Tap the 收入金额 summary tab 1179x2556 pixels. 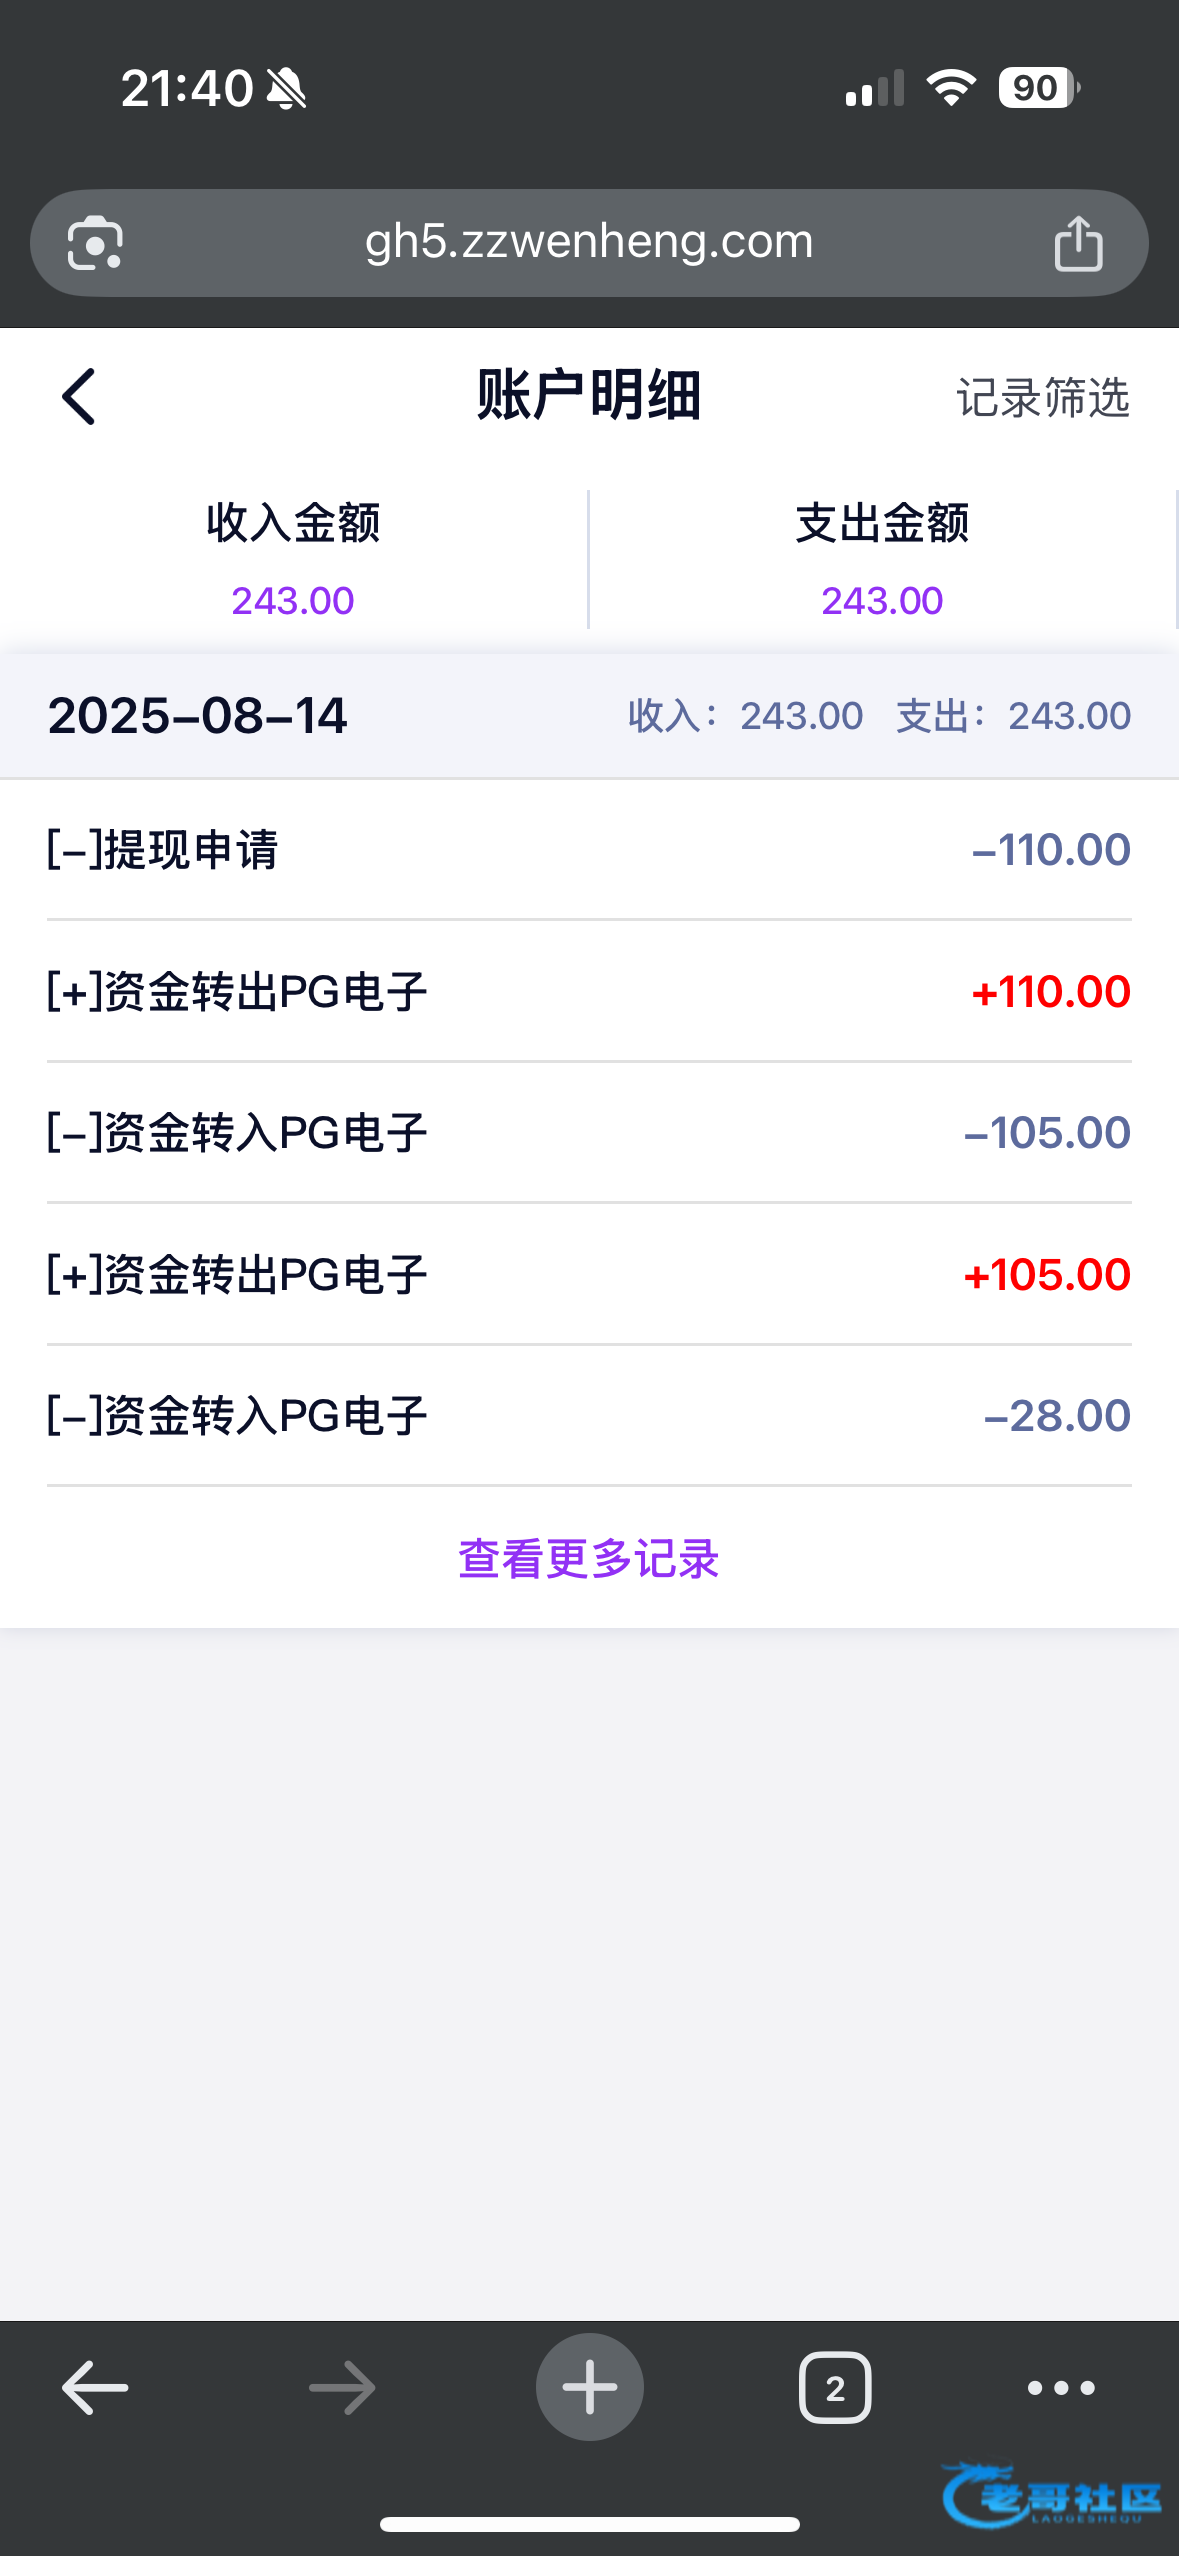[x=293, y=559]
